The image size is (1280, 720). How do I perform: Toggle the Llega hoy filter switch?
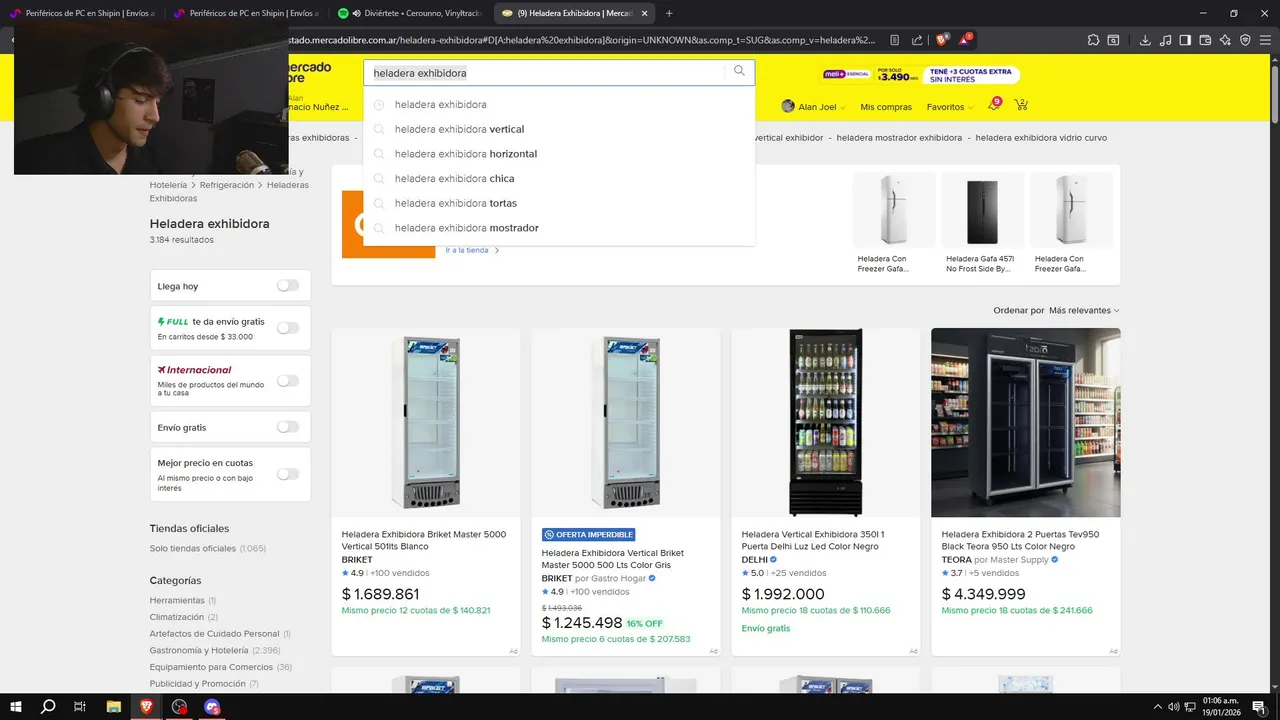288,285
